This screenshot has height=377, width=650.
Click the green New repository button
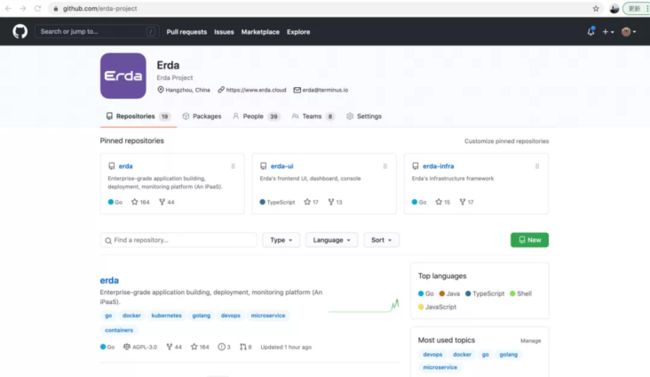529,240
